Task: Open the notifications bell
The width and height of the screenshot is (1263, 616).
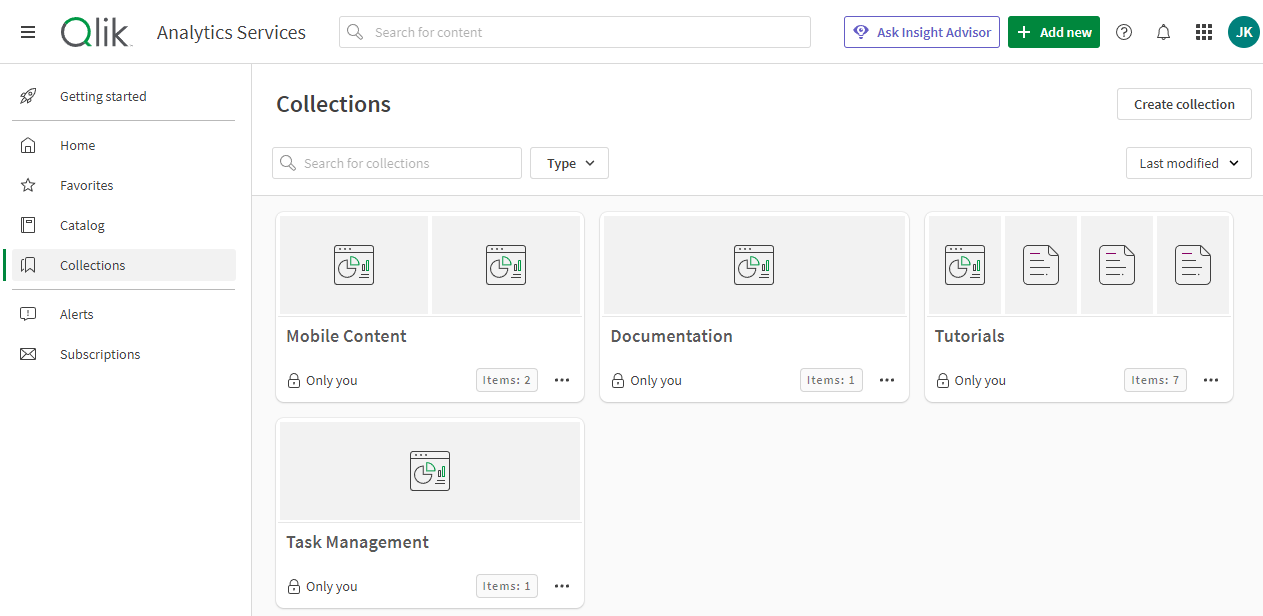Action: click(x=1163, y=32)
